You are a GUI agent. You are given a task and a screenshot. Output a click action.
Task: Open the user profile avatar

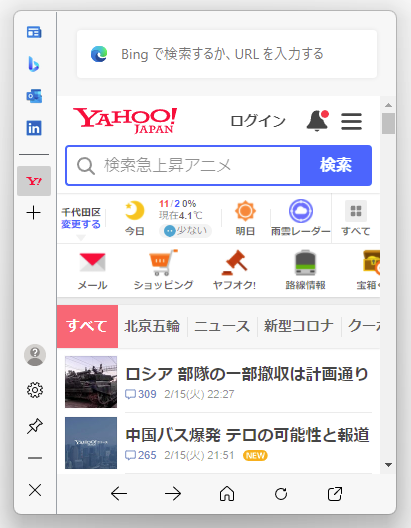coord(35,355)
